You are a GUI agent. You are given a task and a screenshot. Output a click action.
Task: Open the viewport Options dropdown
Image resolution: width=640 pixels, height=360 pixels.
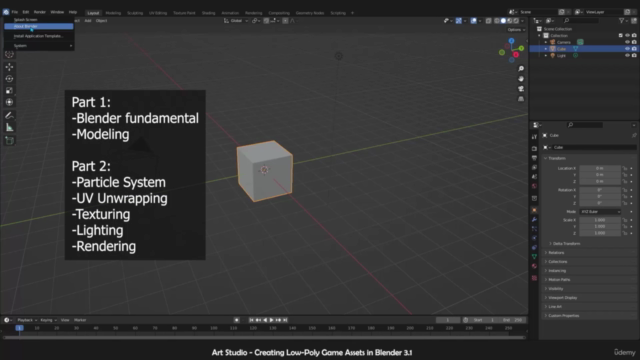pos(516,30)
